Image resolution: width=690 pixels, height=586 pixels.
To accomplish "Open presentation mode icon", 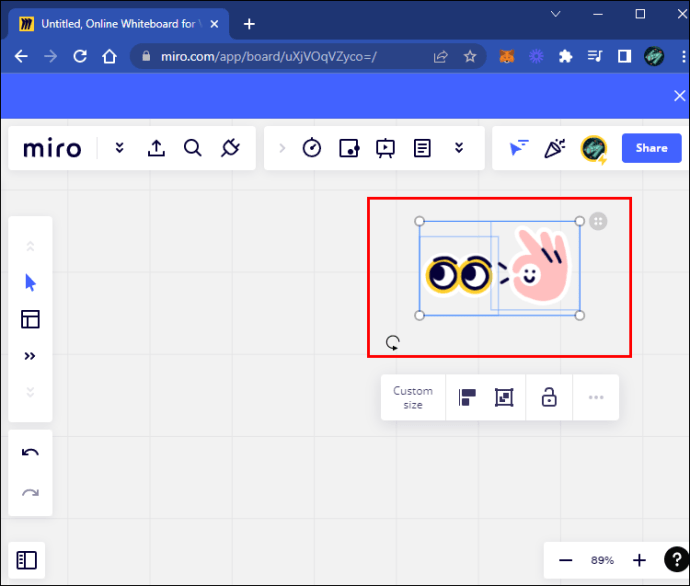I will 385,148.
